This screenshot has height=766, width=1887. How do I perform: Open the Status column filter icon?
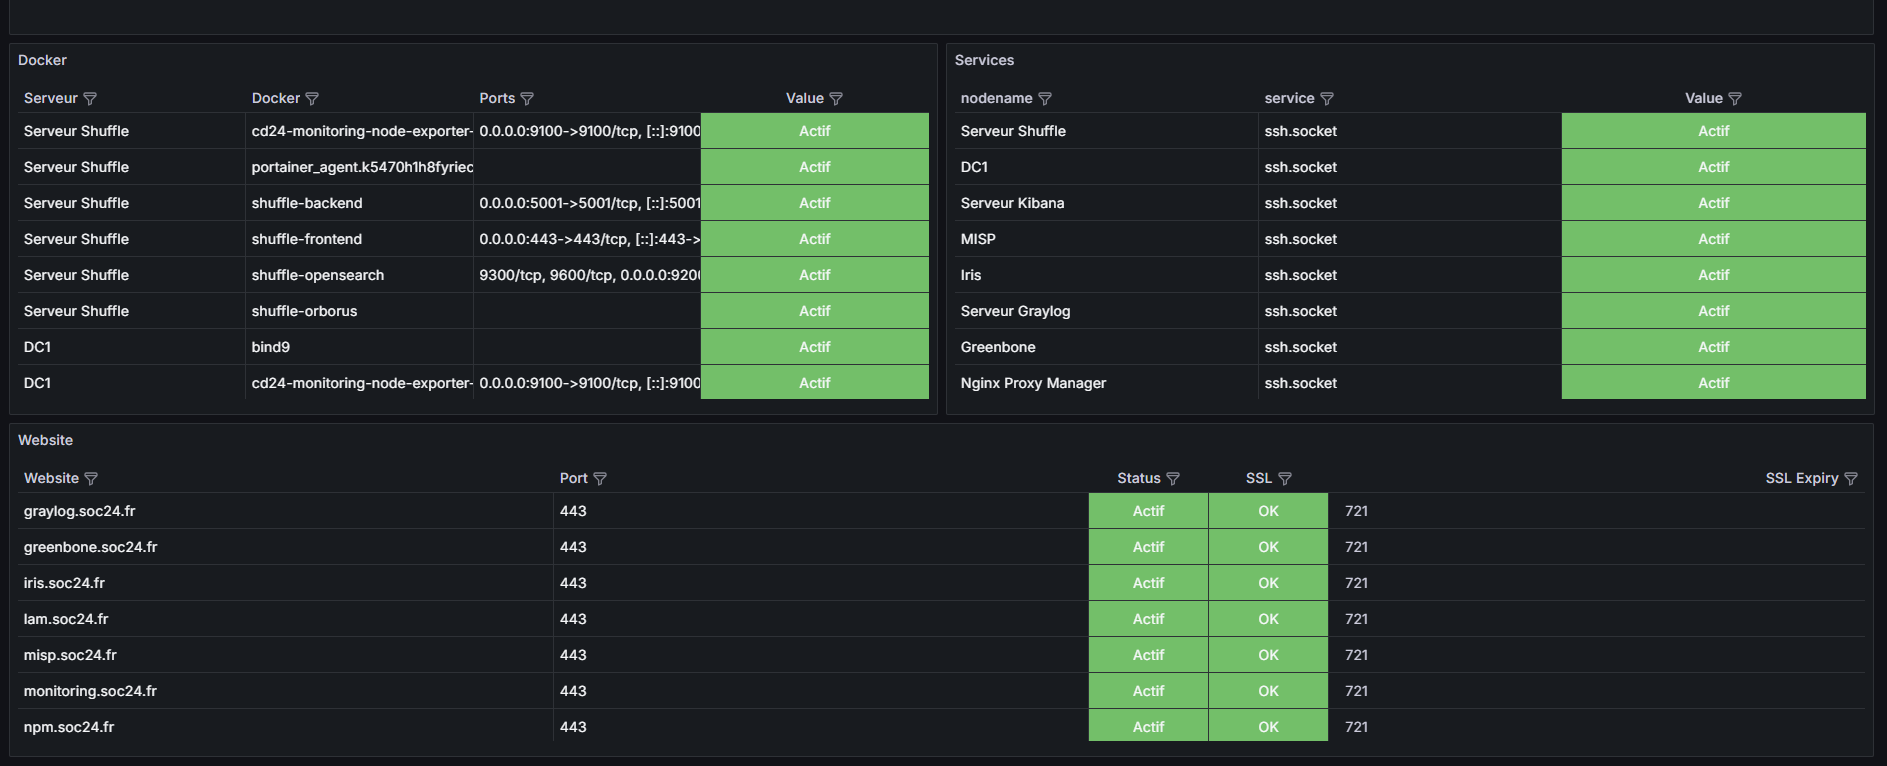(1173, 478)
